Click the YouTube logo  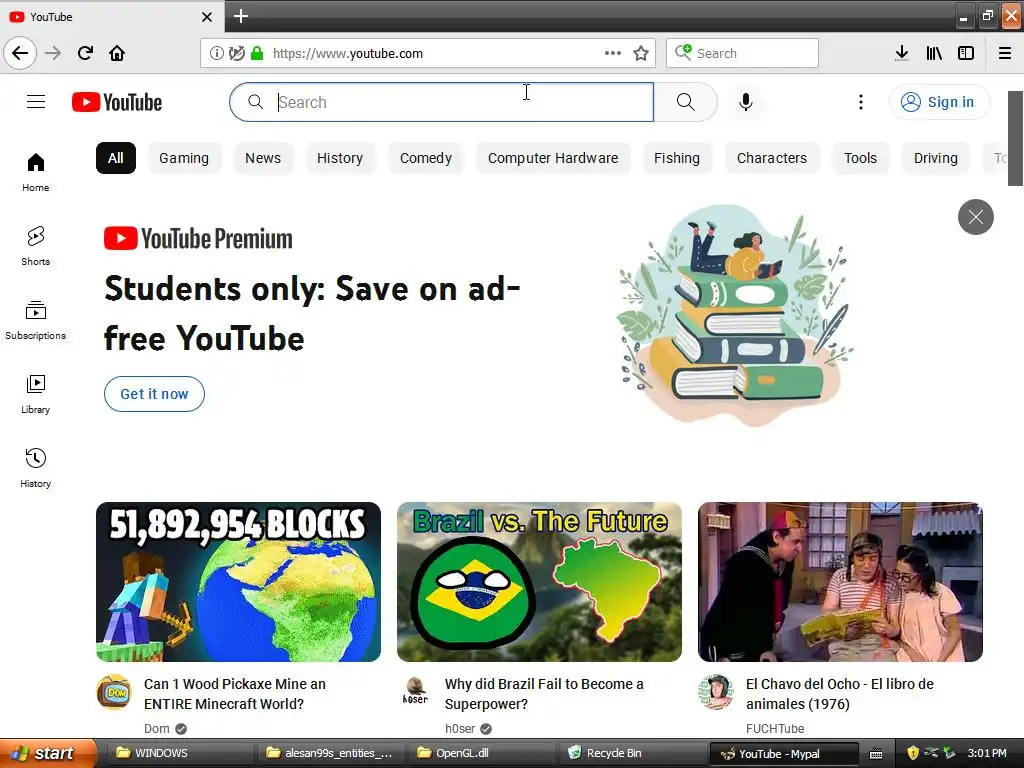coord(117,102)
